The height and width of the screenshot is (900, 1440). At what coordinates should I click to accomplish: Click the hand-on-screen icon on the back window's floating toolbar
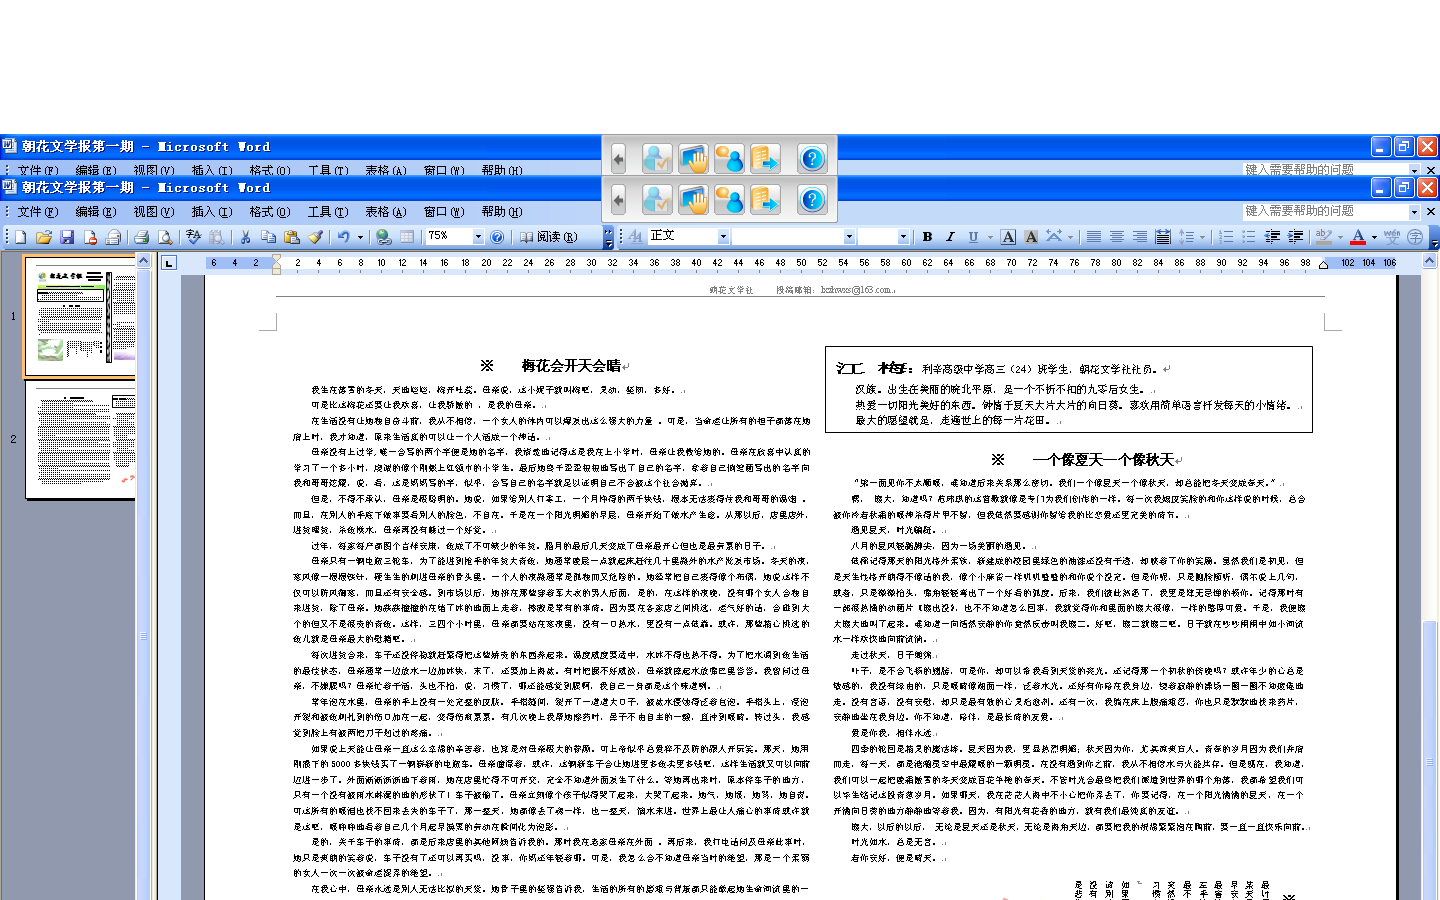click(x=693, y=158)
